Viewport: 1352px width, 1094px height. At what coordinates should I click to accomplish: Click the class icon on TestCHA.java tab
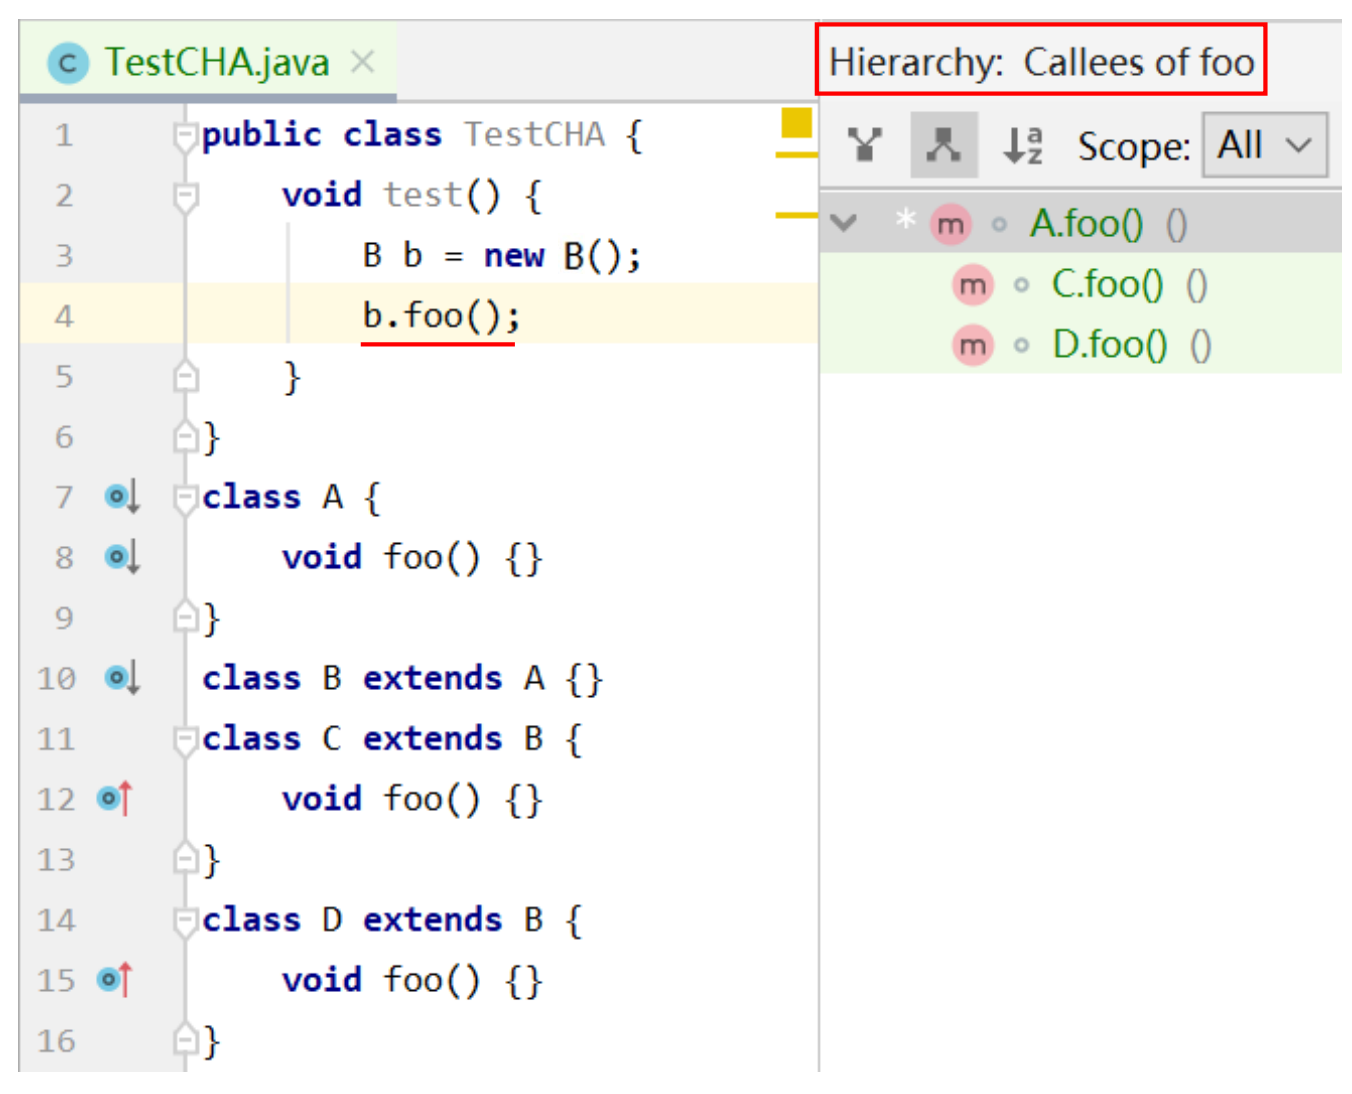click(68, 63)
